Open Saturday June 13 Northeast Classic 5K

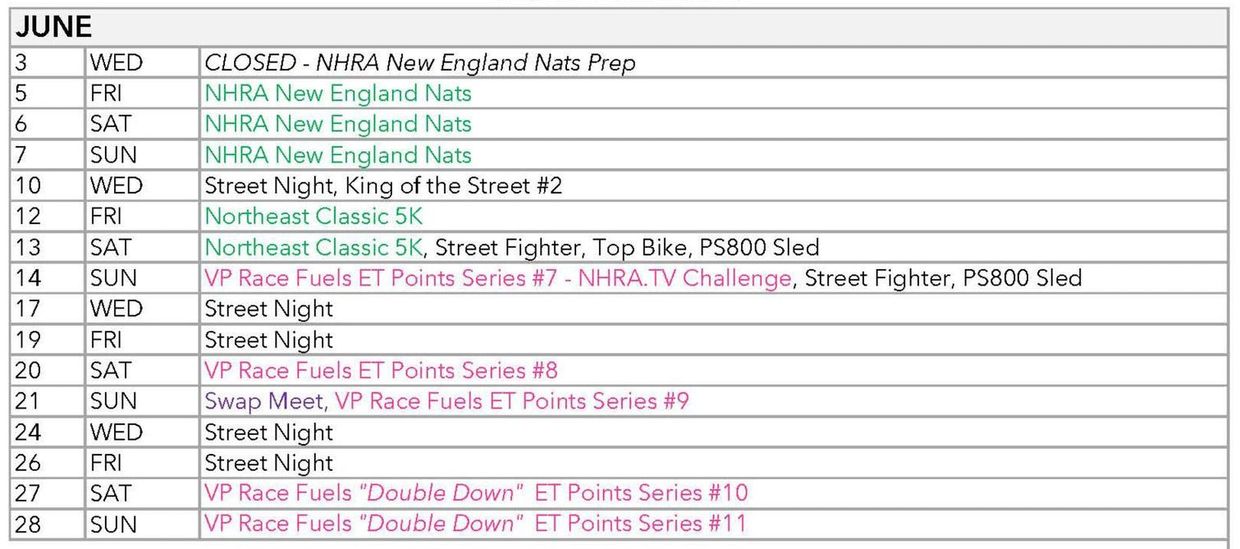[x=313, y=247]
